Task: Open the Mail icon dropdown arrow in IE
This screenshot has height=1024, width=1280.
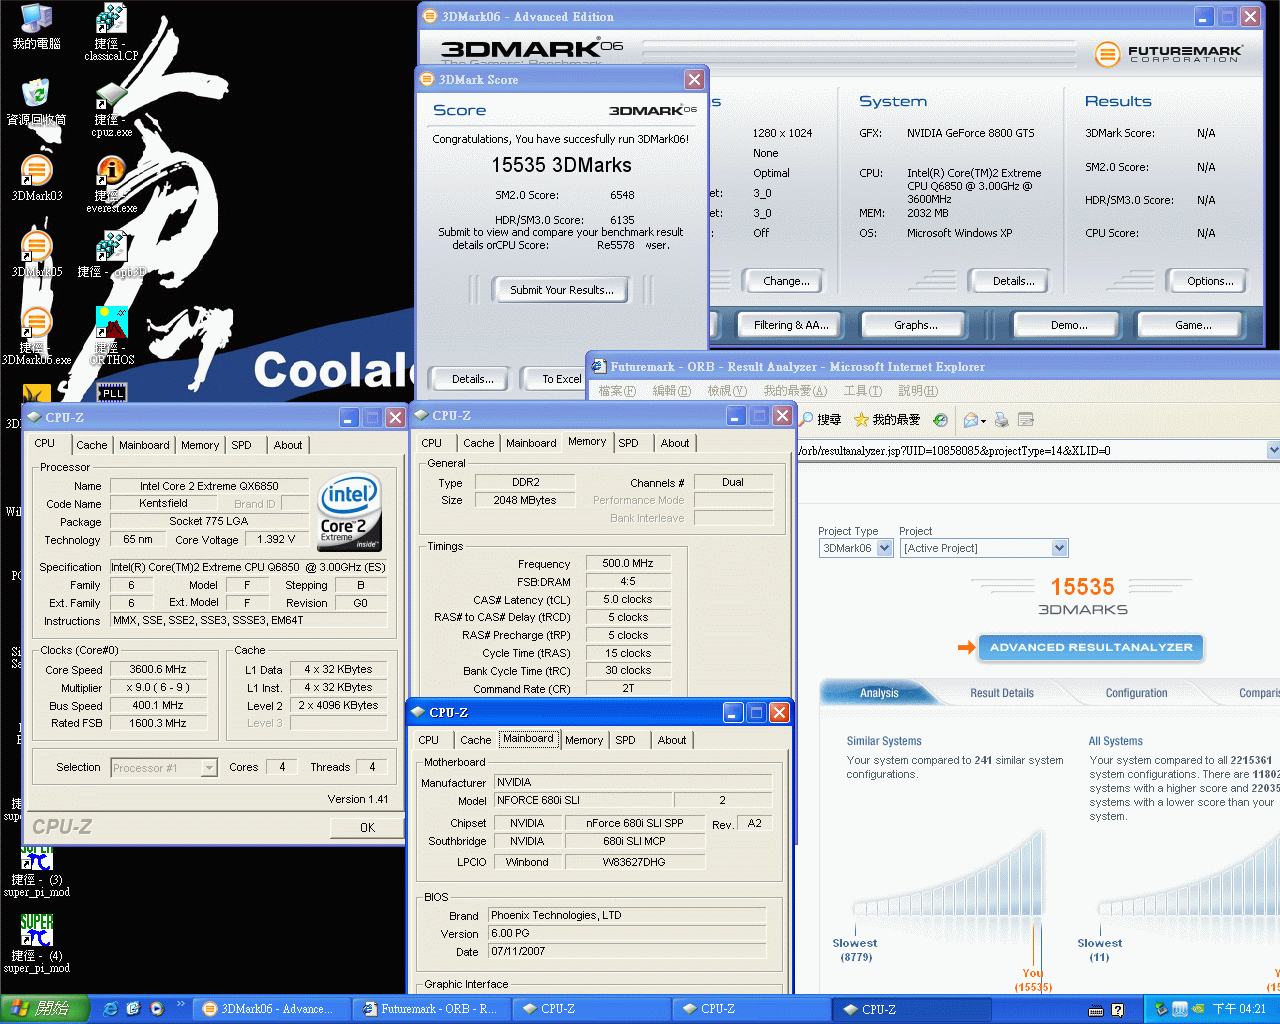Action: (983, 421)
